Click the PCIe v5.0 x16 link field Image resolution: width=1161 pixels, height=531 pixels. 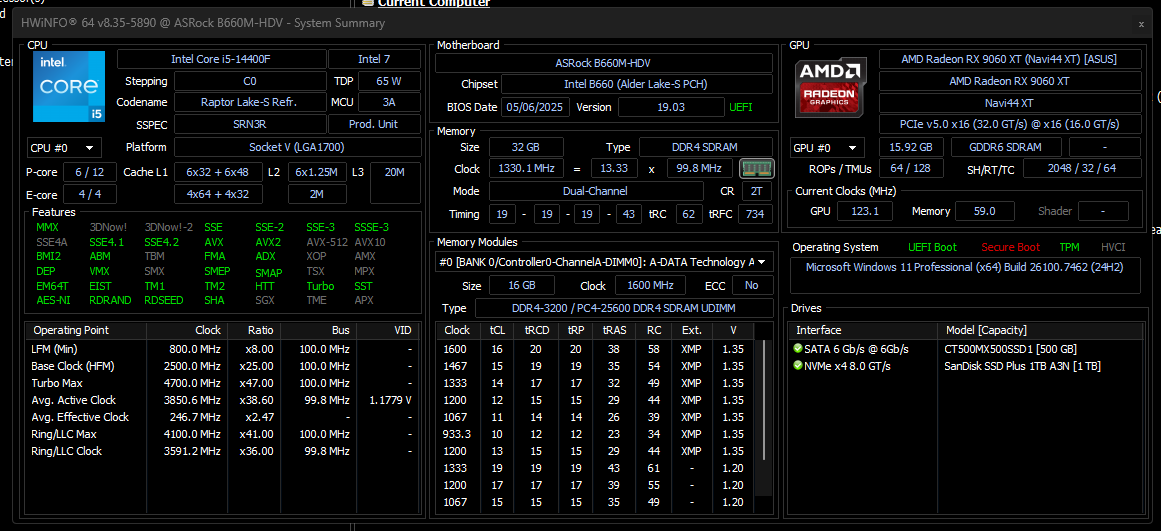(1010, 124)
